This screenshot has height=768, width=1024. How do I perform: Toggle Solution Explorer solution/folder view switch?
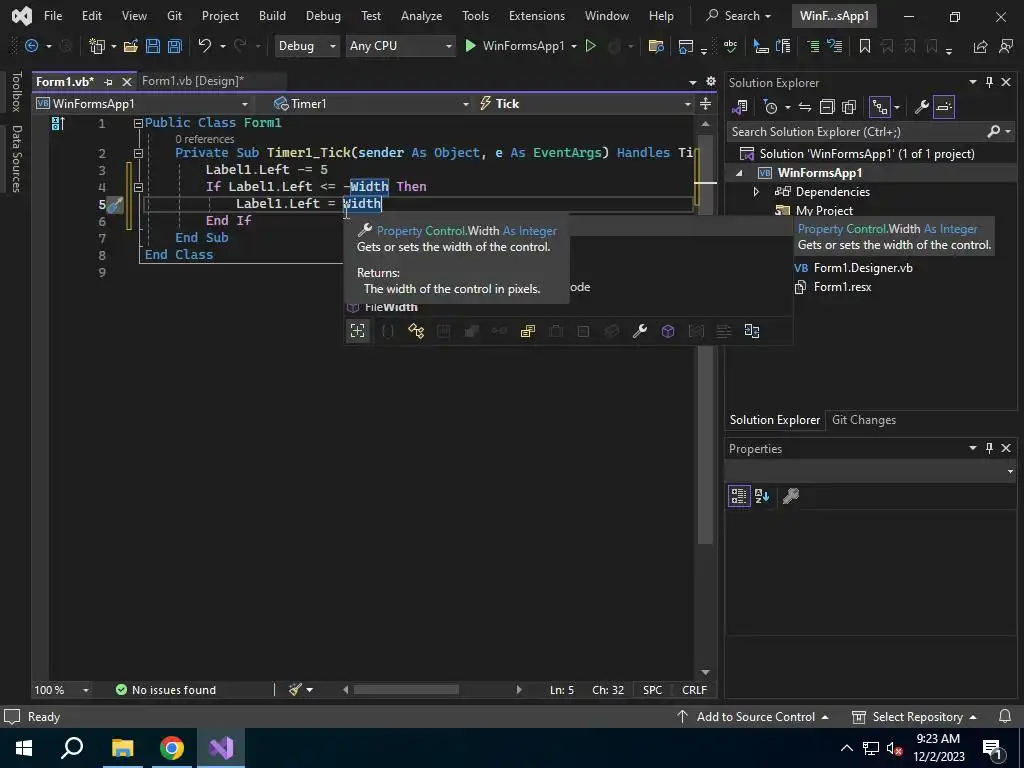(x=740, y=107)
